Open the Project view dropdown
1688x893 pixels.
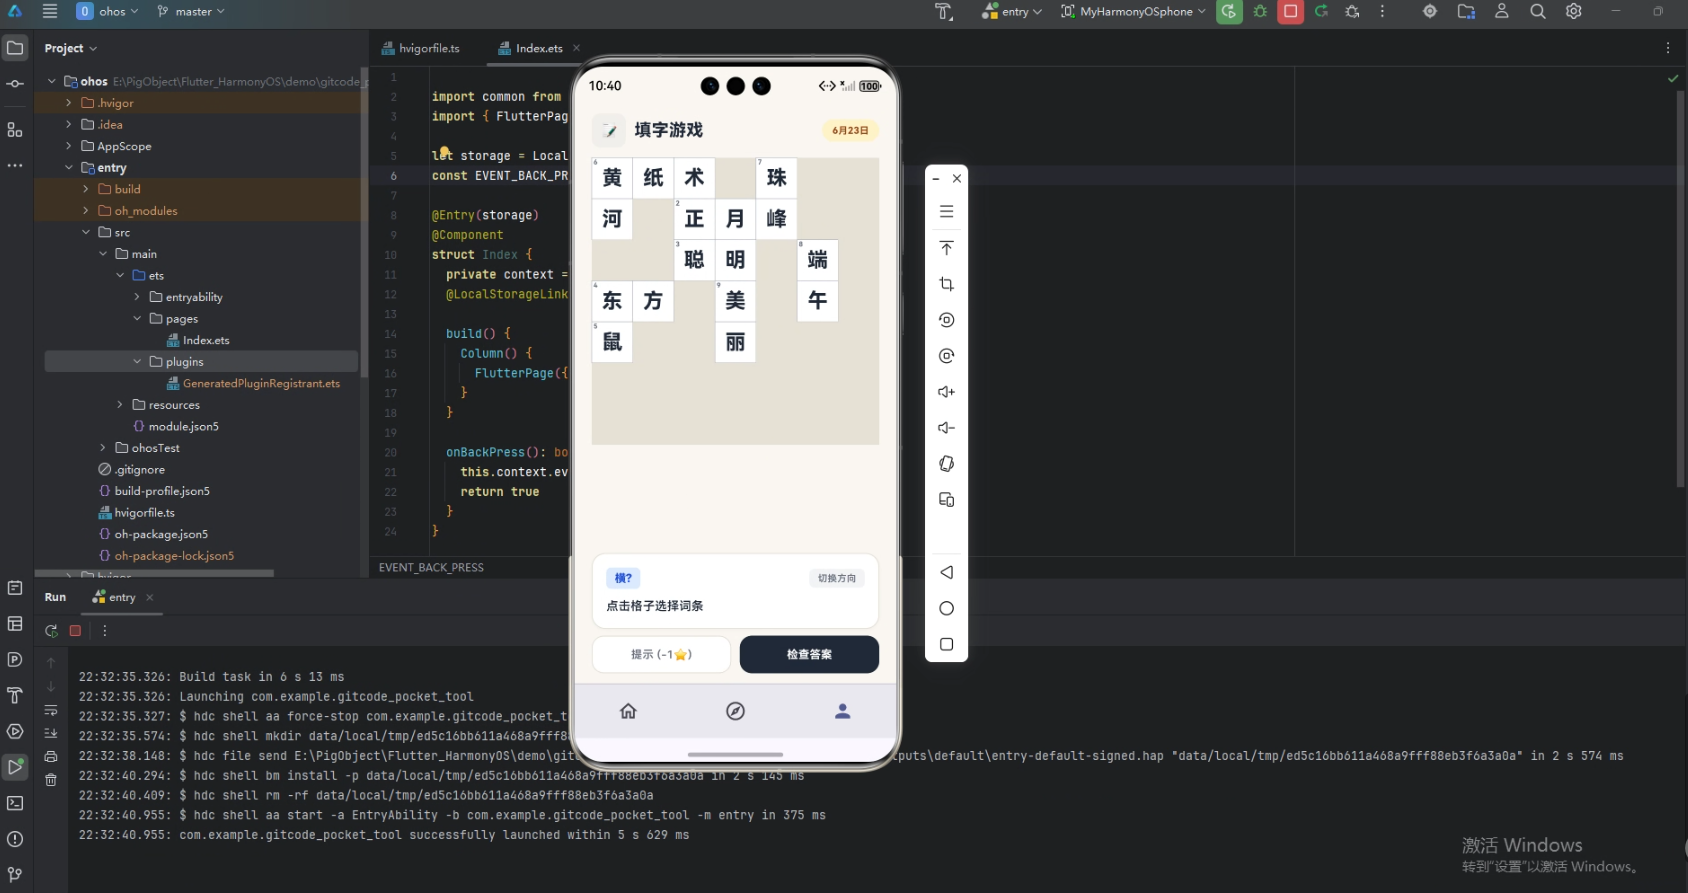click(71, 48)
